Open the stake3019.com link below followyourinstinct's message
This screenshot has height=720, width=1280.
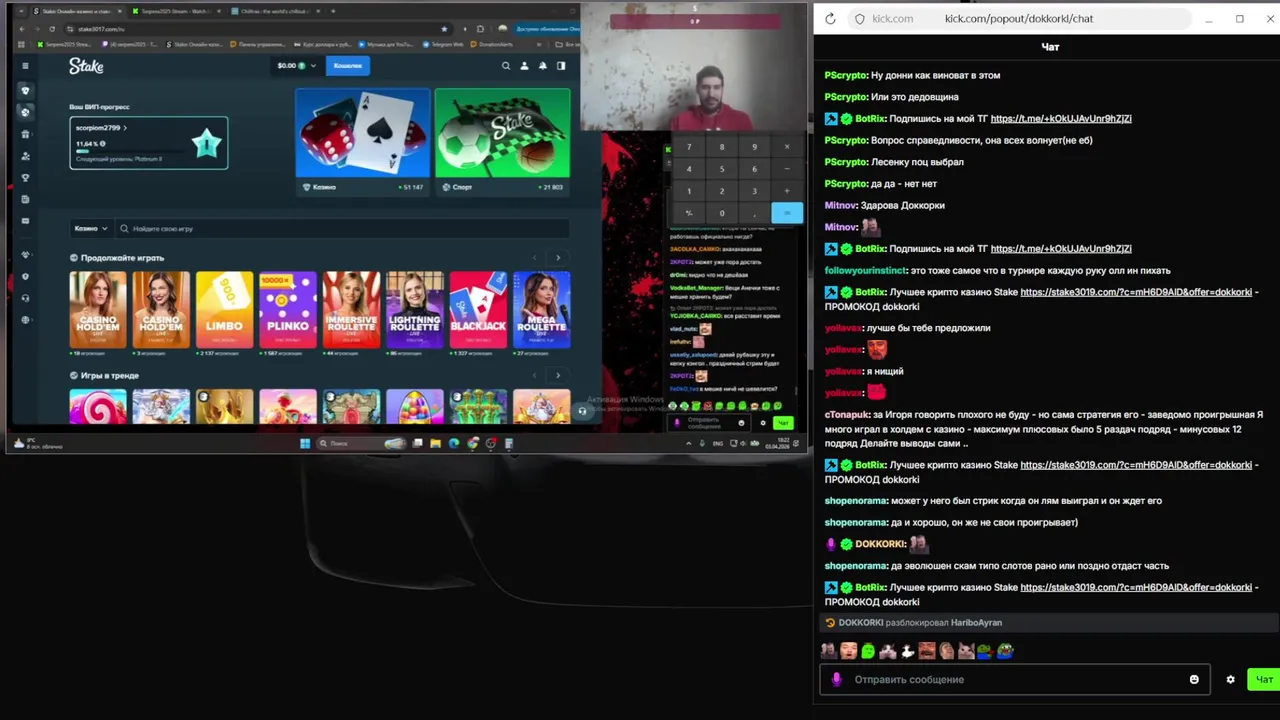1136,293
